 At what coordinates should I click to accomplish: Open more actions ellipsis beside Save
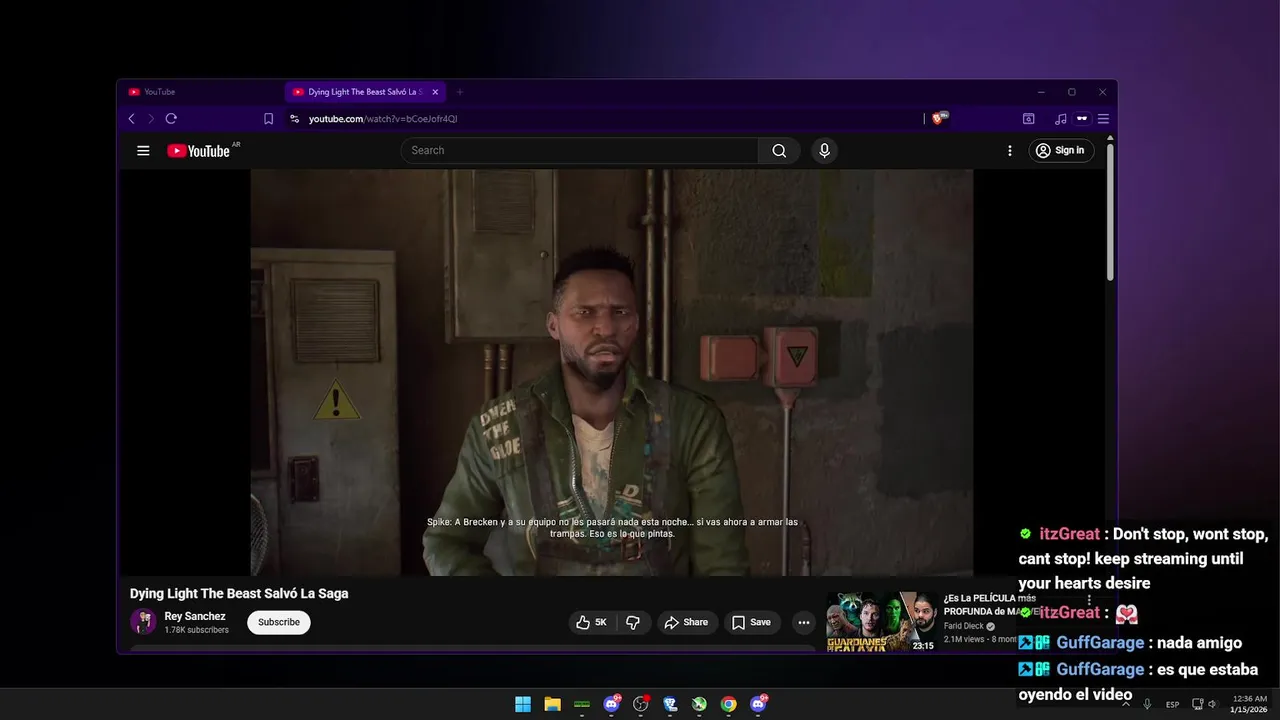(803, 622)
